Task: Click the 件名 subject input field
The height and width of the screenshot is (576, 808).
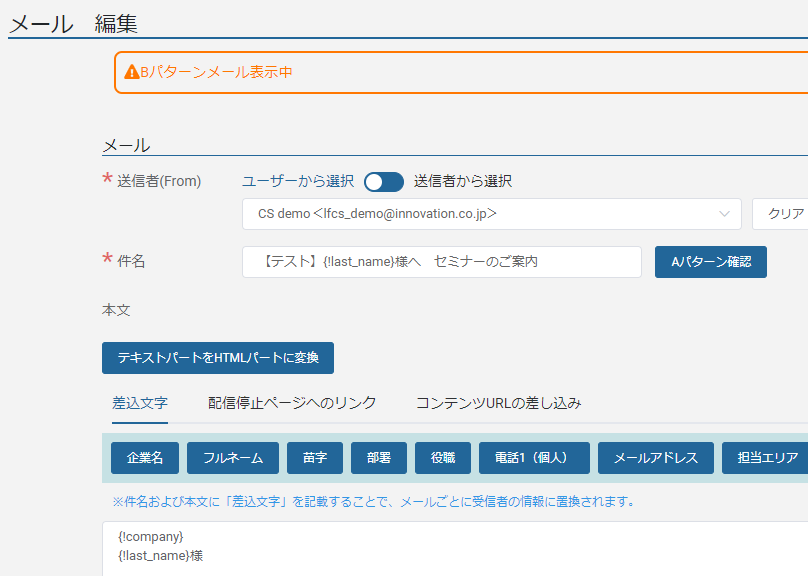Action: pos(442,261)
